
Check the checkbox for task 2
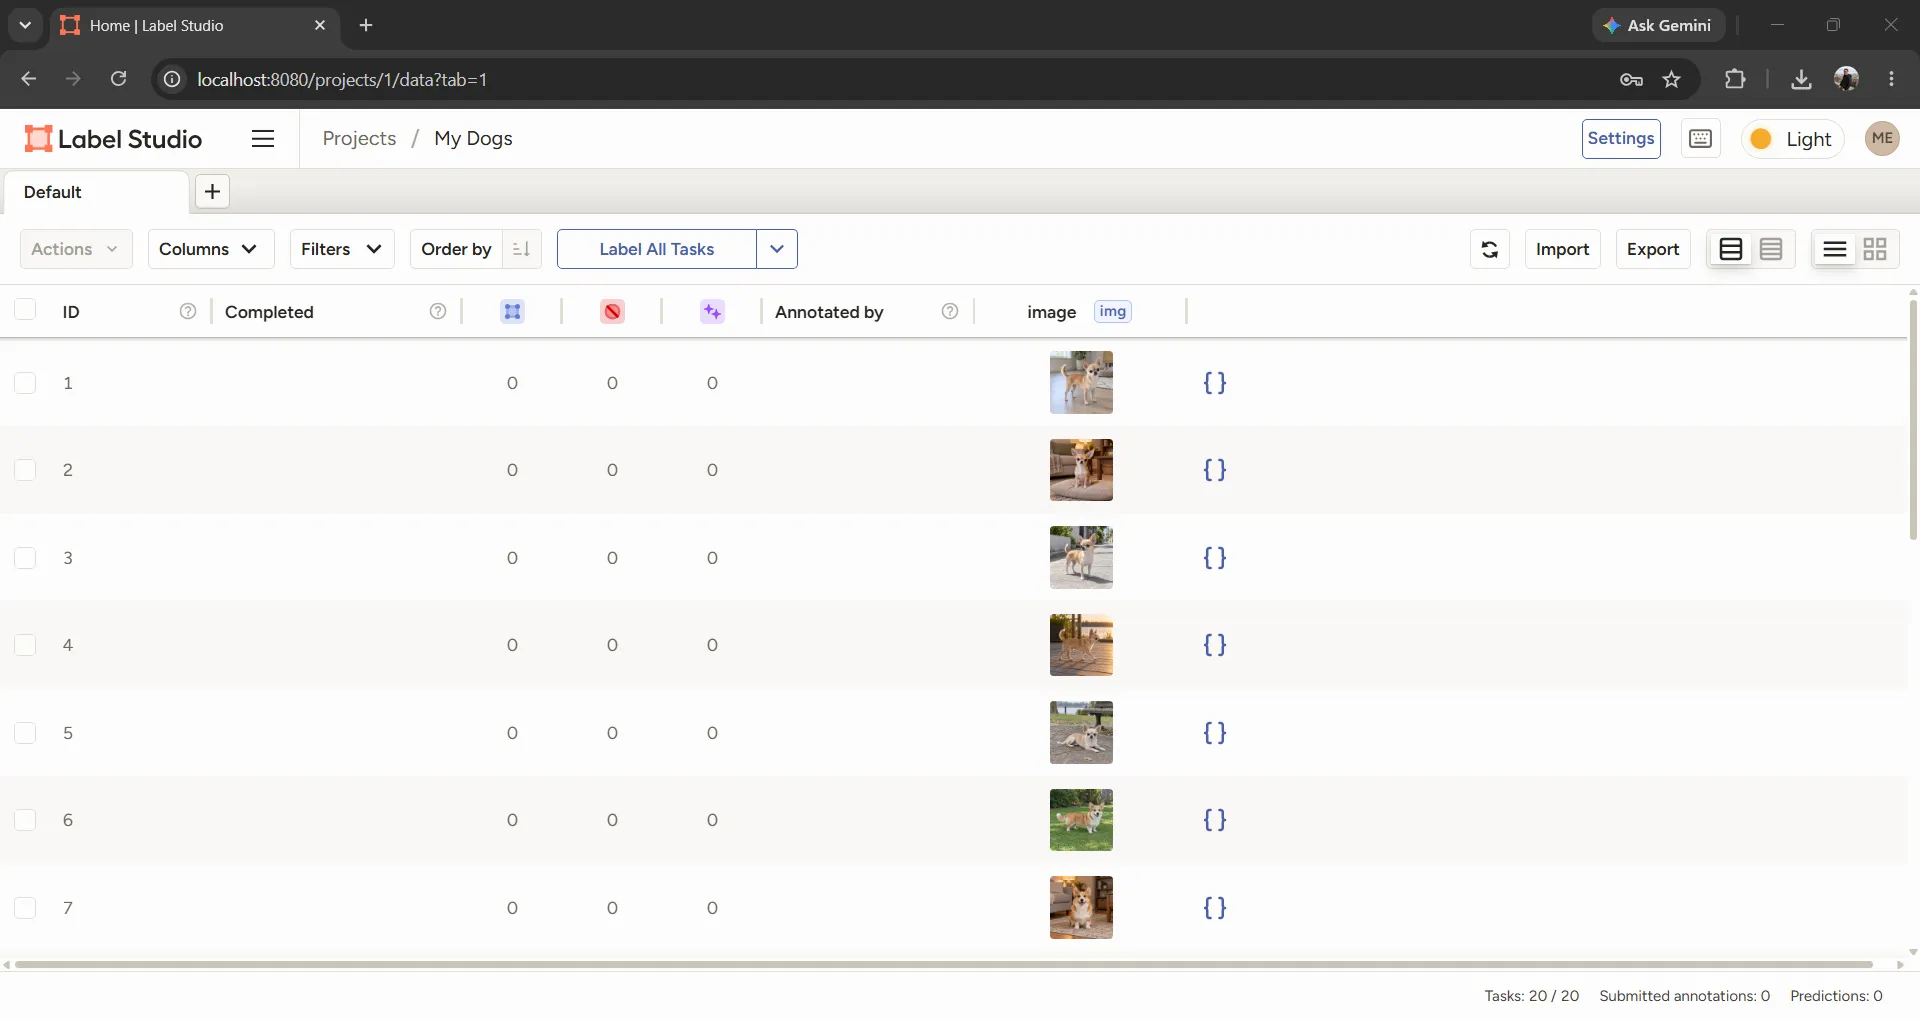coord(25,470)
